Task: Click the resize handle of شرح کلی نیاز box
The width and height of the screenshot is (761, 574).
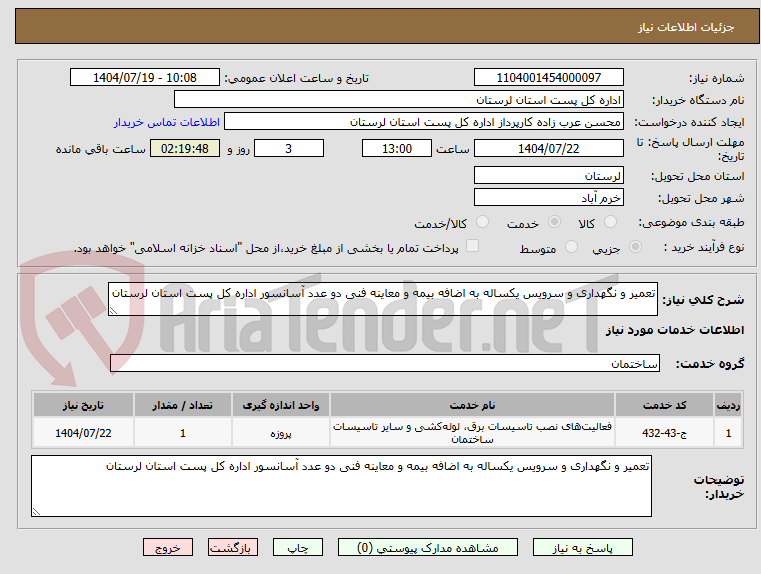Action: [113, 311]
